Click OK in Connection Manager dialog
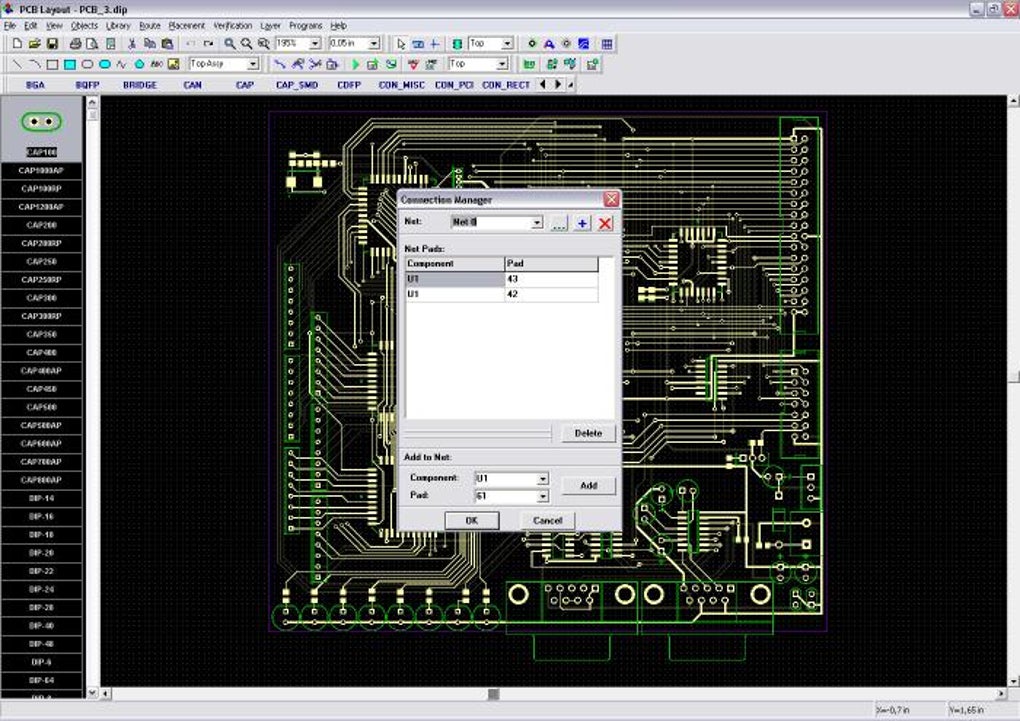 tap(471, 520)
